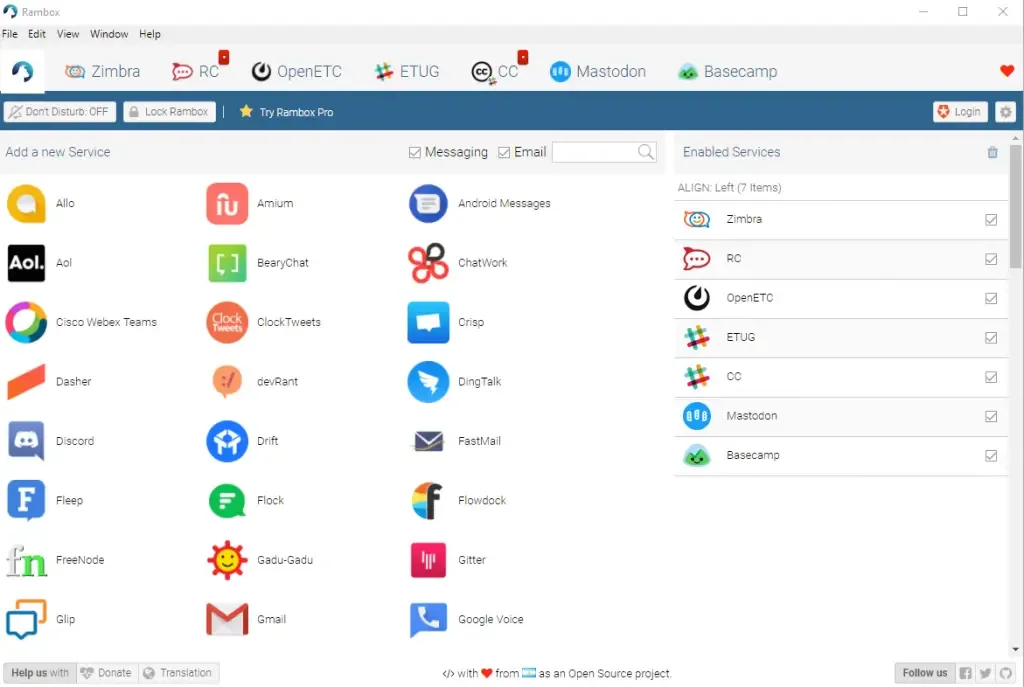Click the Allo service icon
The width and height of the screenshot is (1024, 687).
click(26, 204)
